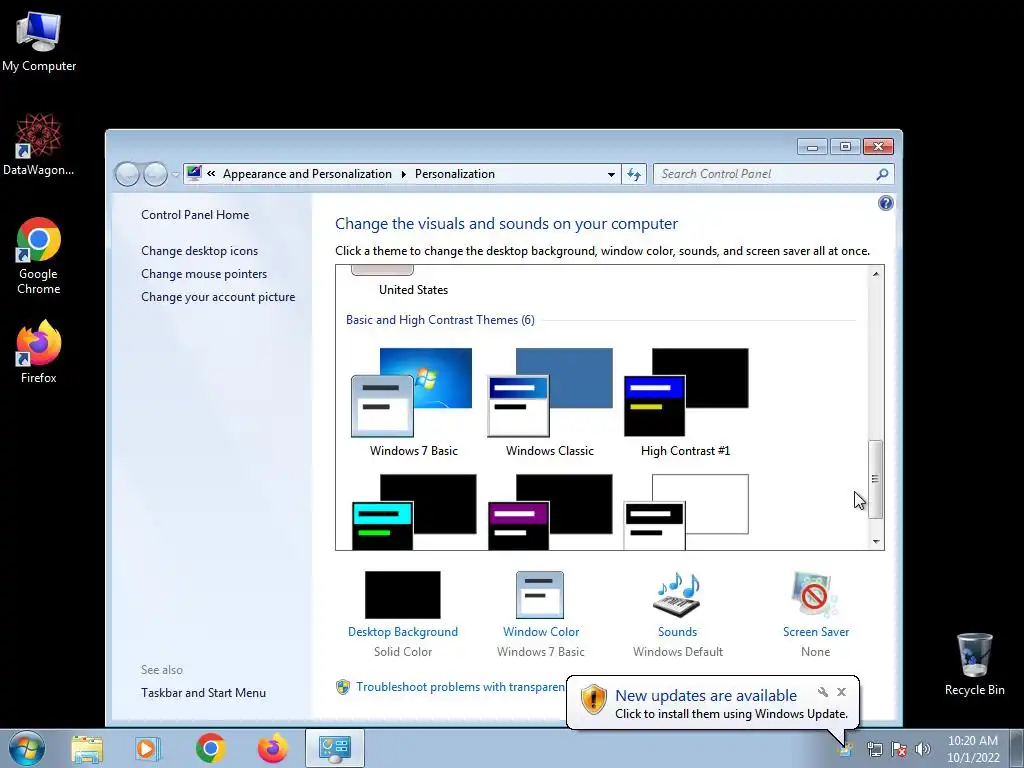The width and height of the screenshot is (1024, 768).
Task: Click the Back navigation arrow
Action: pos(127,174)
